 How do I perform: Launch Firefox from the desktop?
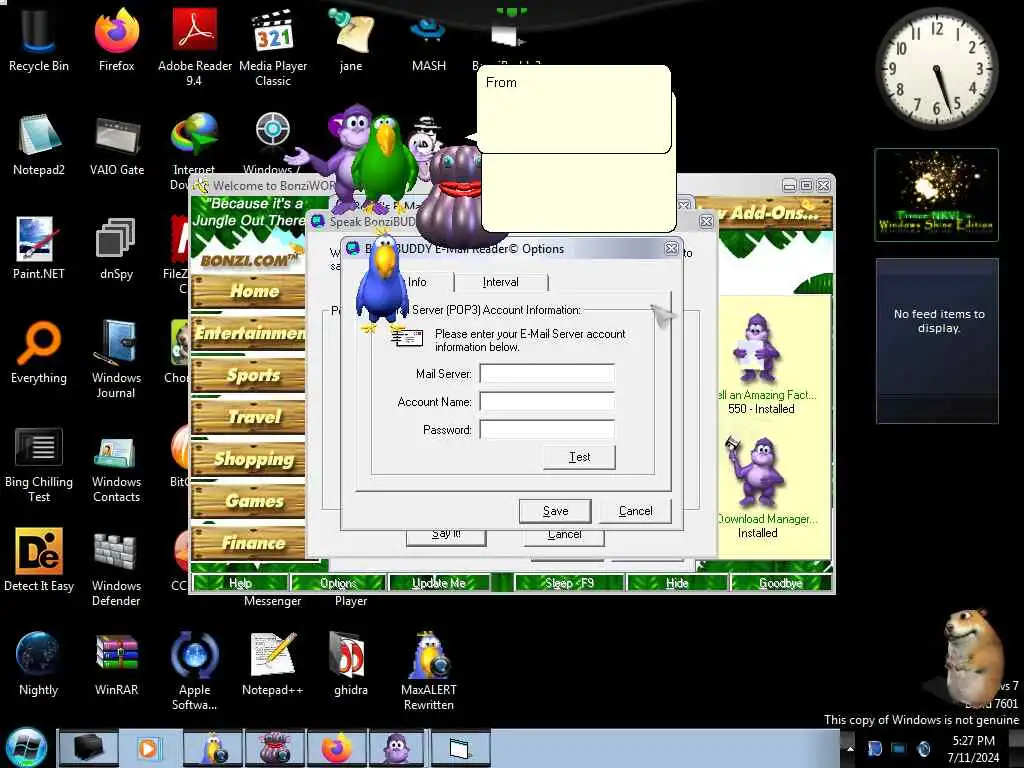click(x=116, y=39)
